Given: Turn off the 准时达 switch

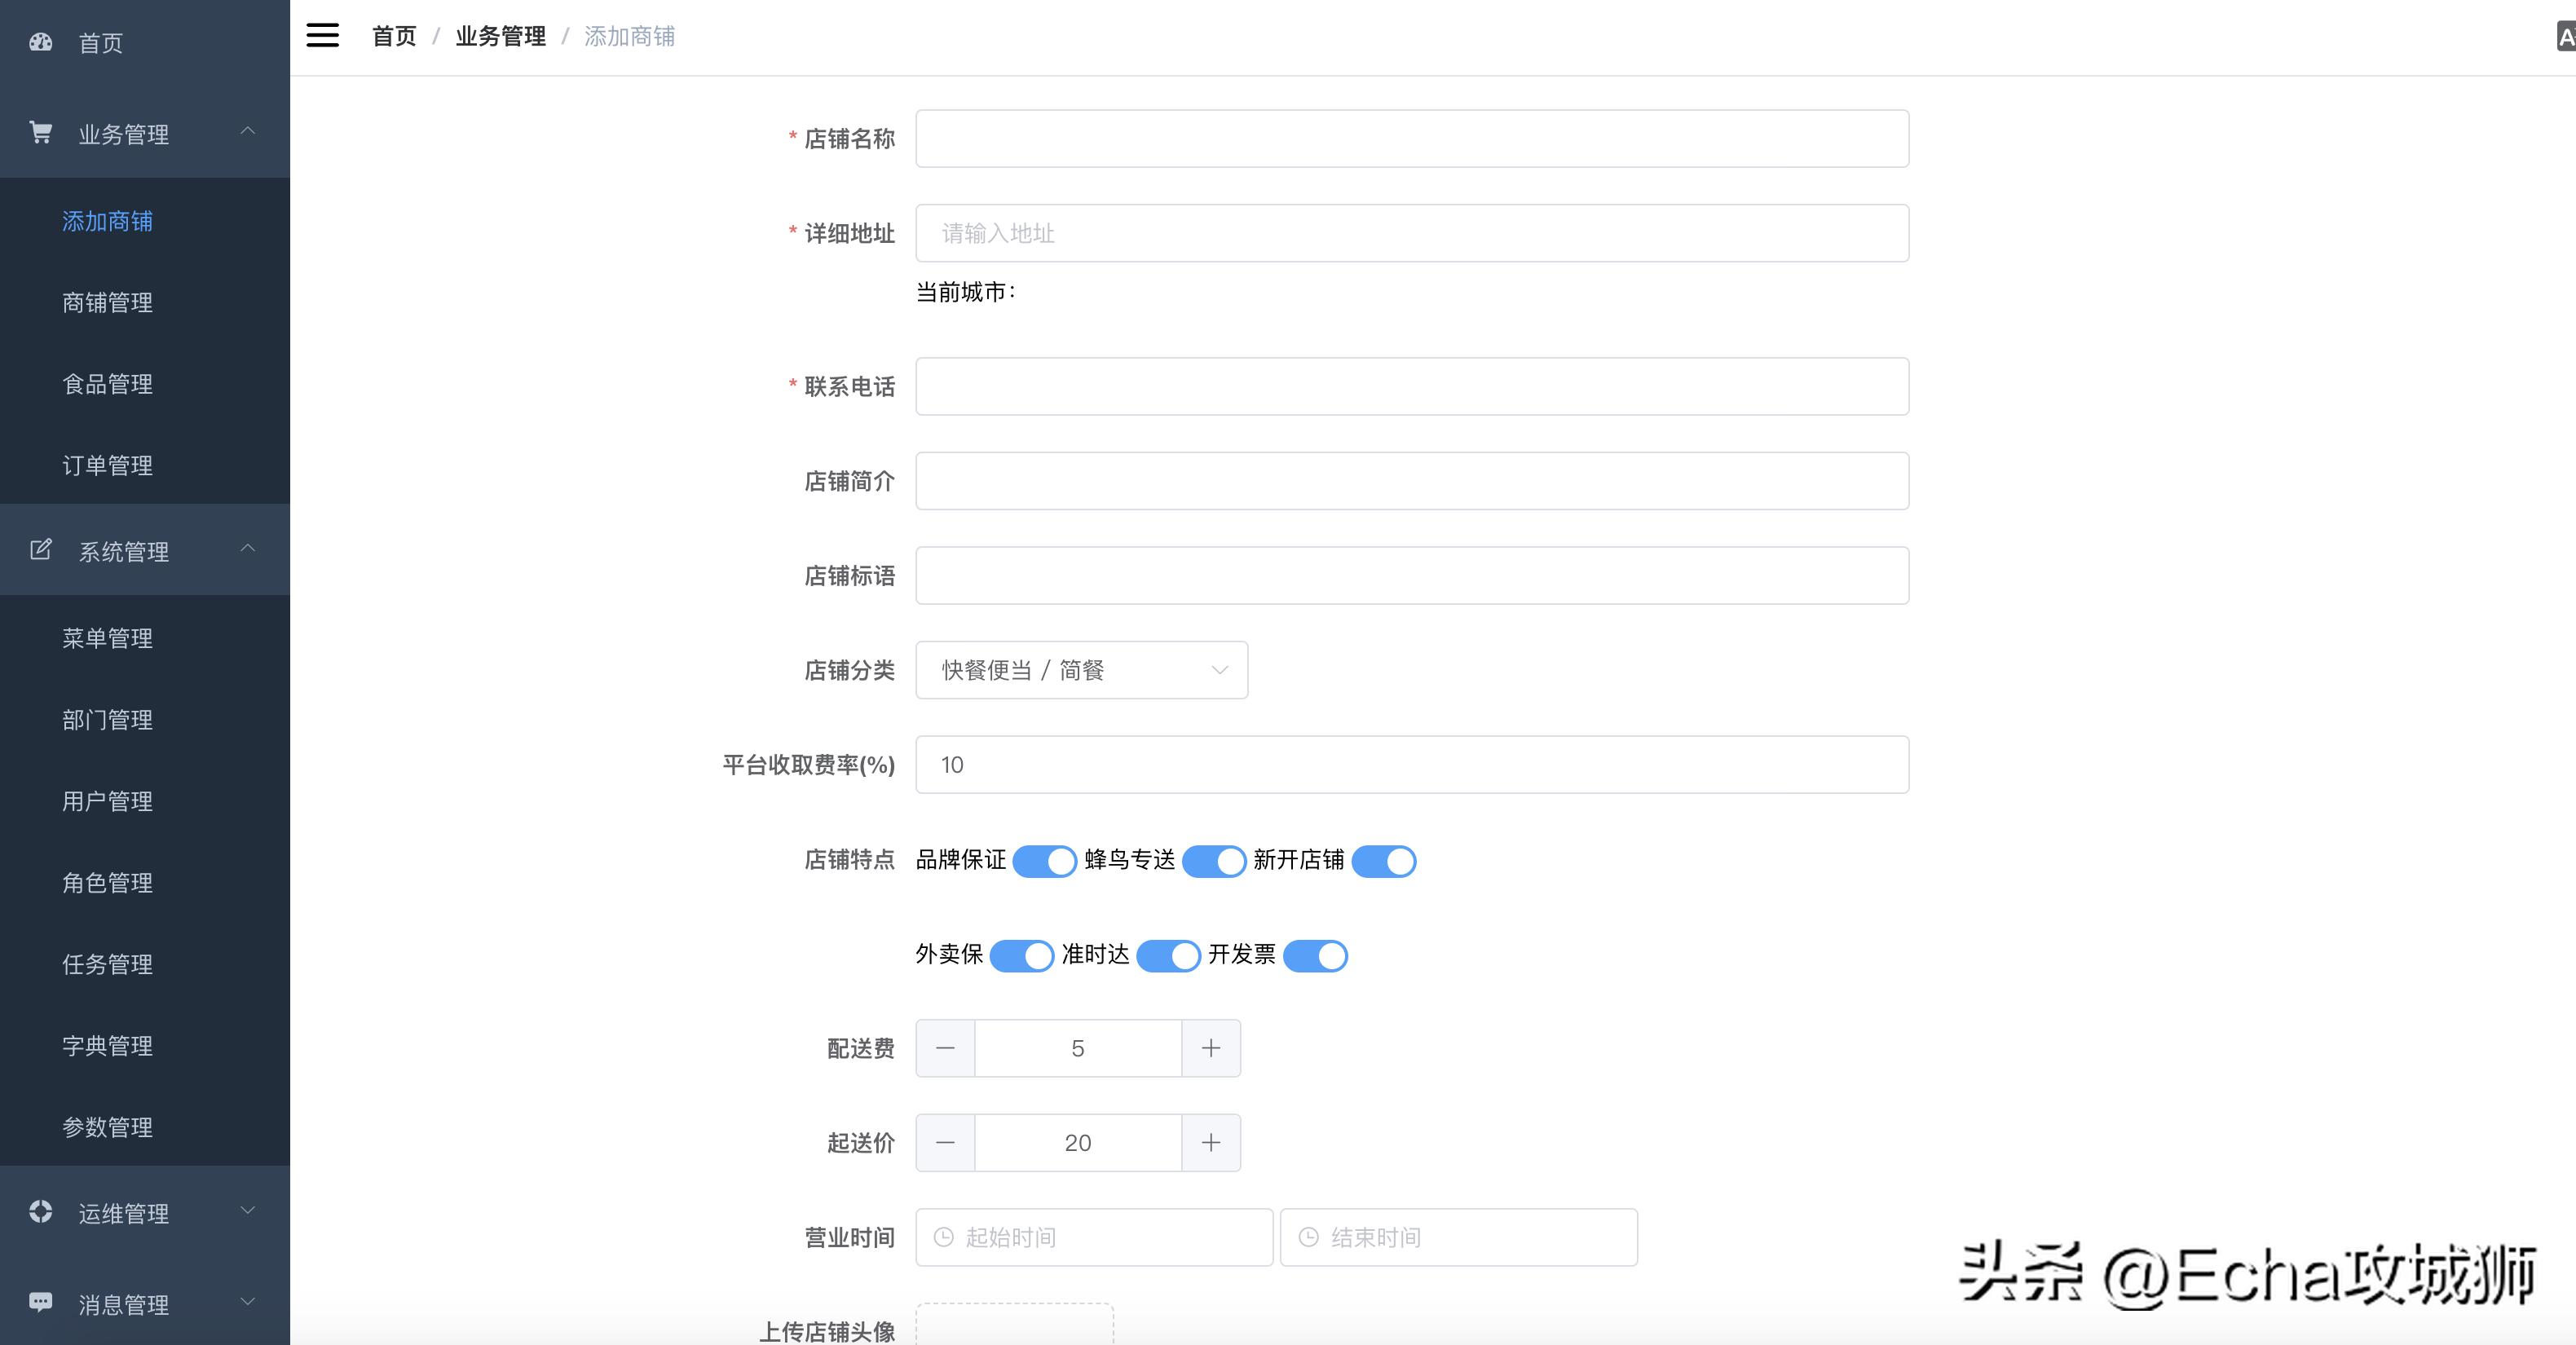Looking at the screenshot, I should pos(1168,956).
